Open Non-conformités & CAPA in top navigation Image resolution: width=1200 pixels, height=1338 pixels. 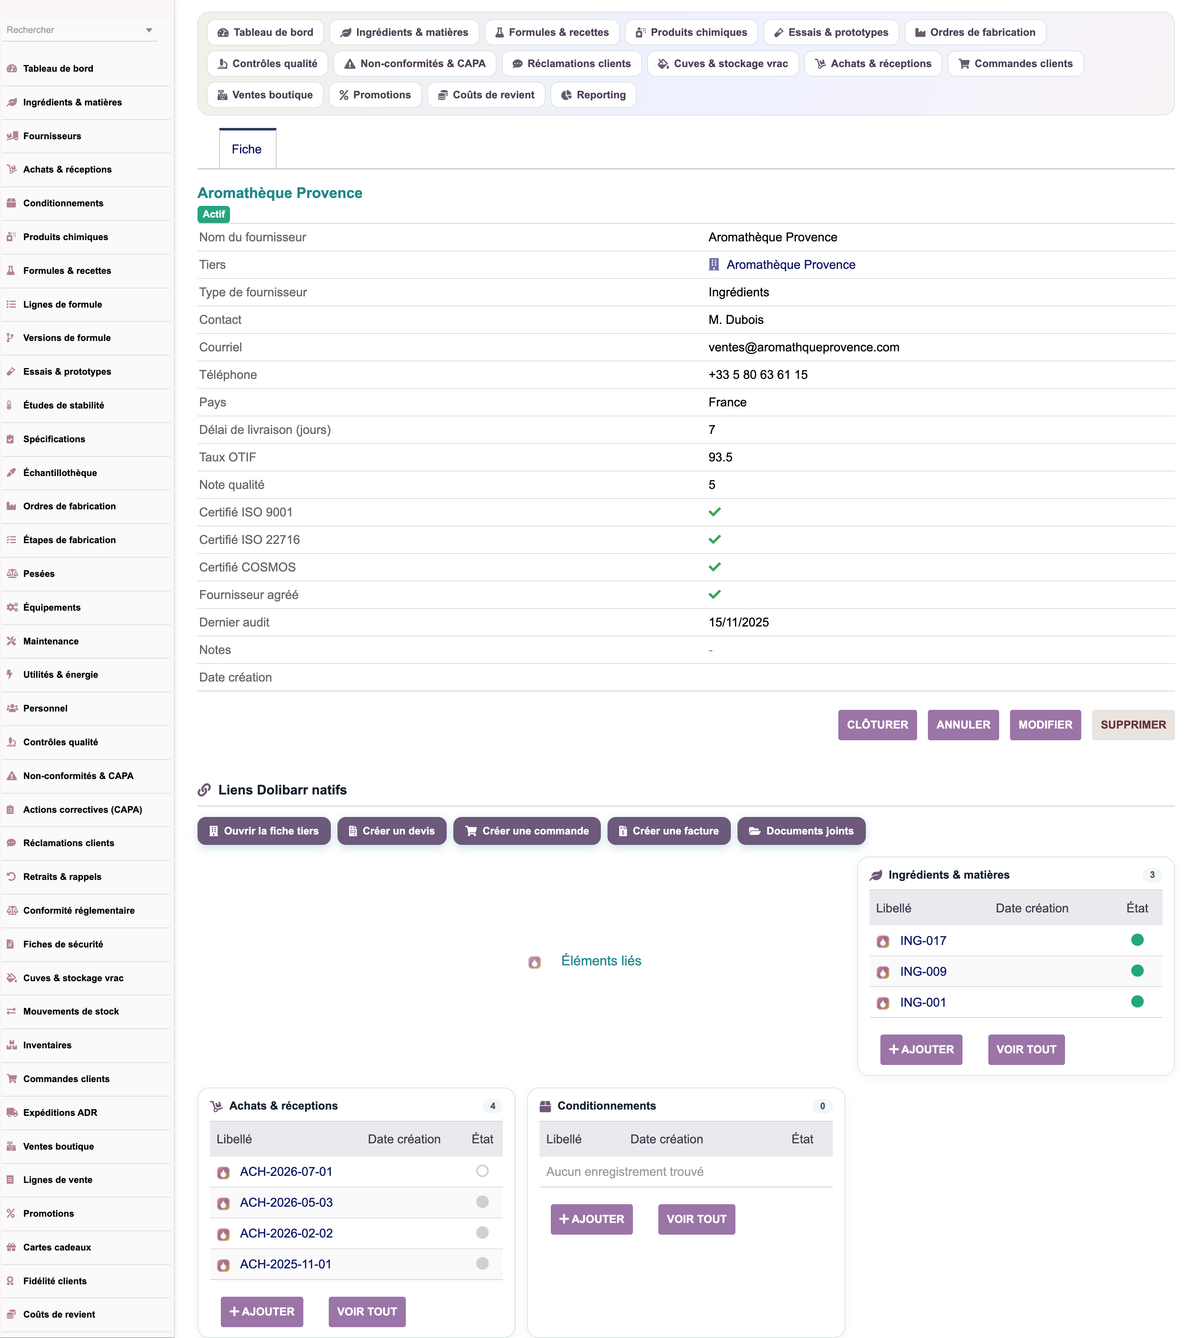point(415,63)
